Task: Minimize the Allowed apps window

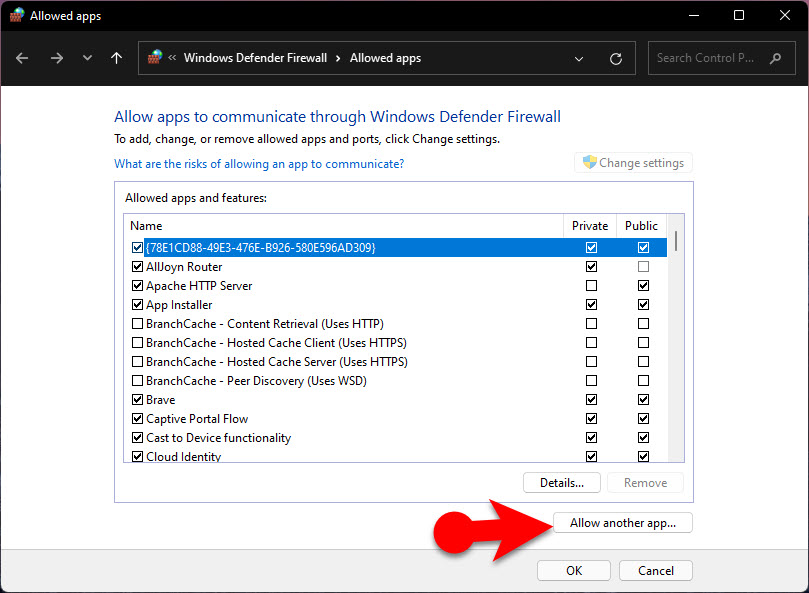Action: point(694,15)
